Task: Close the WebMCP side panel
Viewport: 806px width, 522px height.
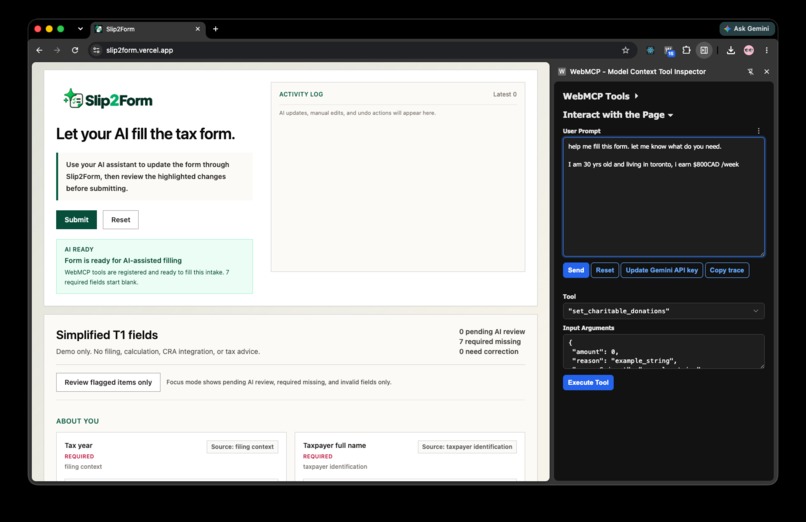Action: [766, 72]
